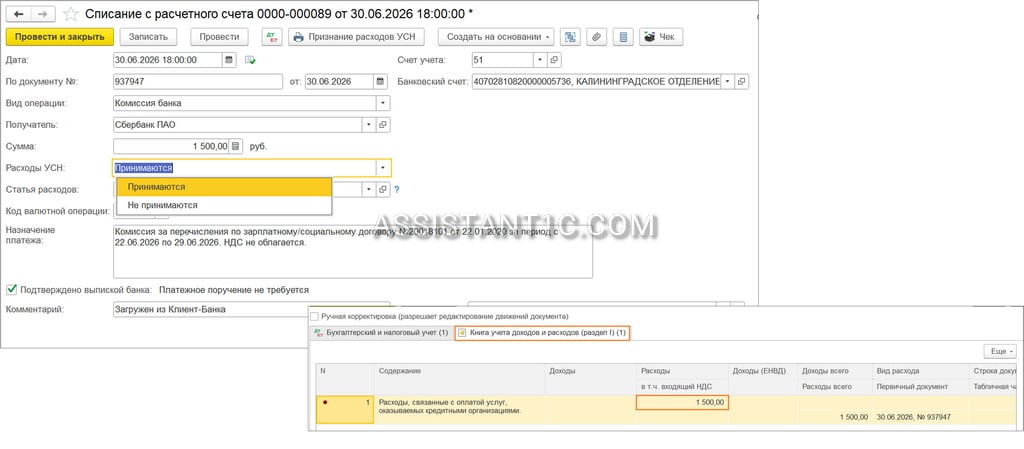Image resolution: width=1024 pixels, height=449 pixels.
Task: Enable Ручная корректировка checkbox
Action: pyautogui.click(x=315, y=317)
